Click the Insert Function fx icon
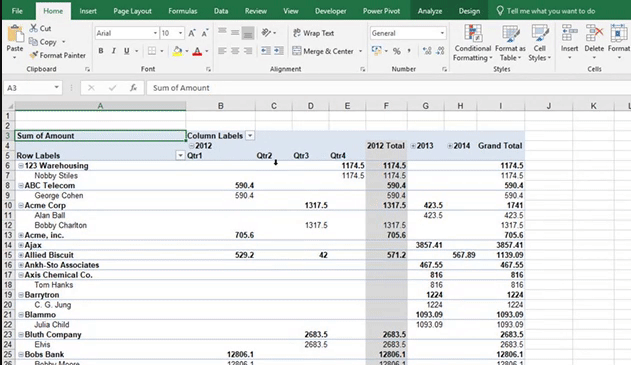631x365 pixels. 133,88
